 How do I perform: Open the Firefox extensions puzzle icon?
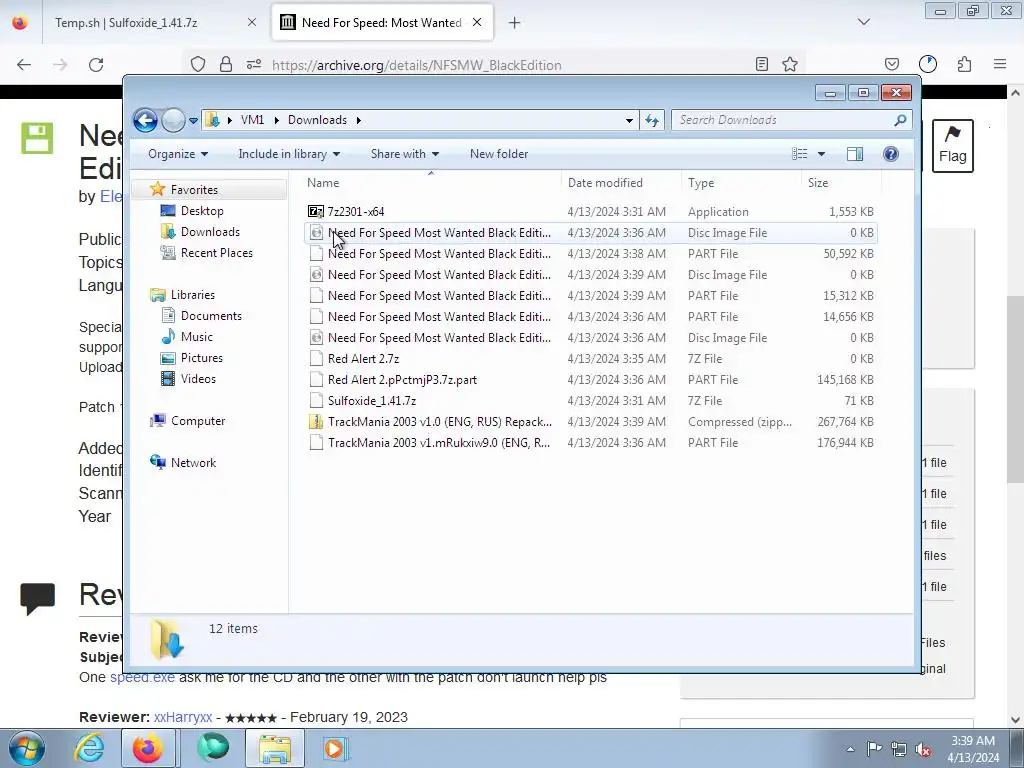965,64
